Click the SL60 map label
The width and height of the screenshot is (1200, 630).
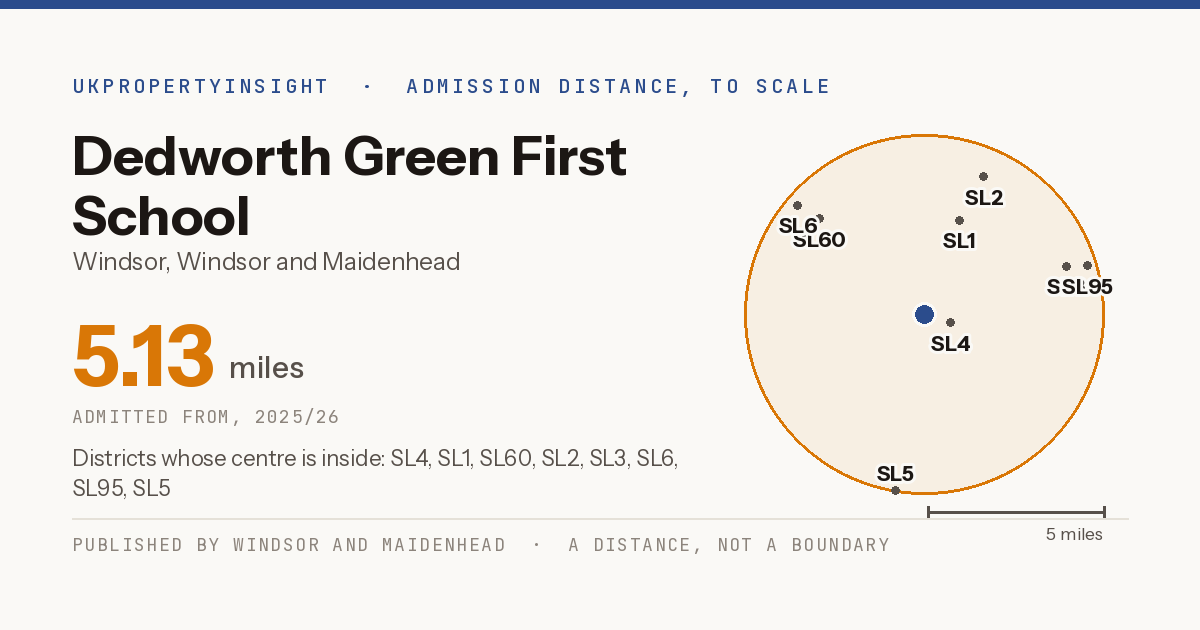819,240
